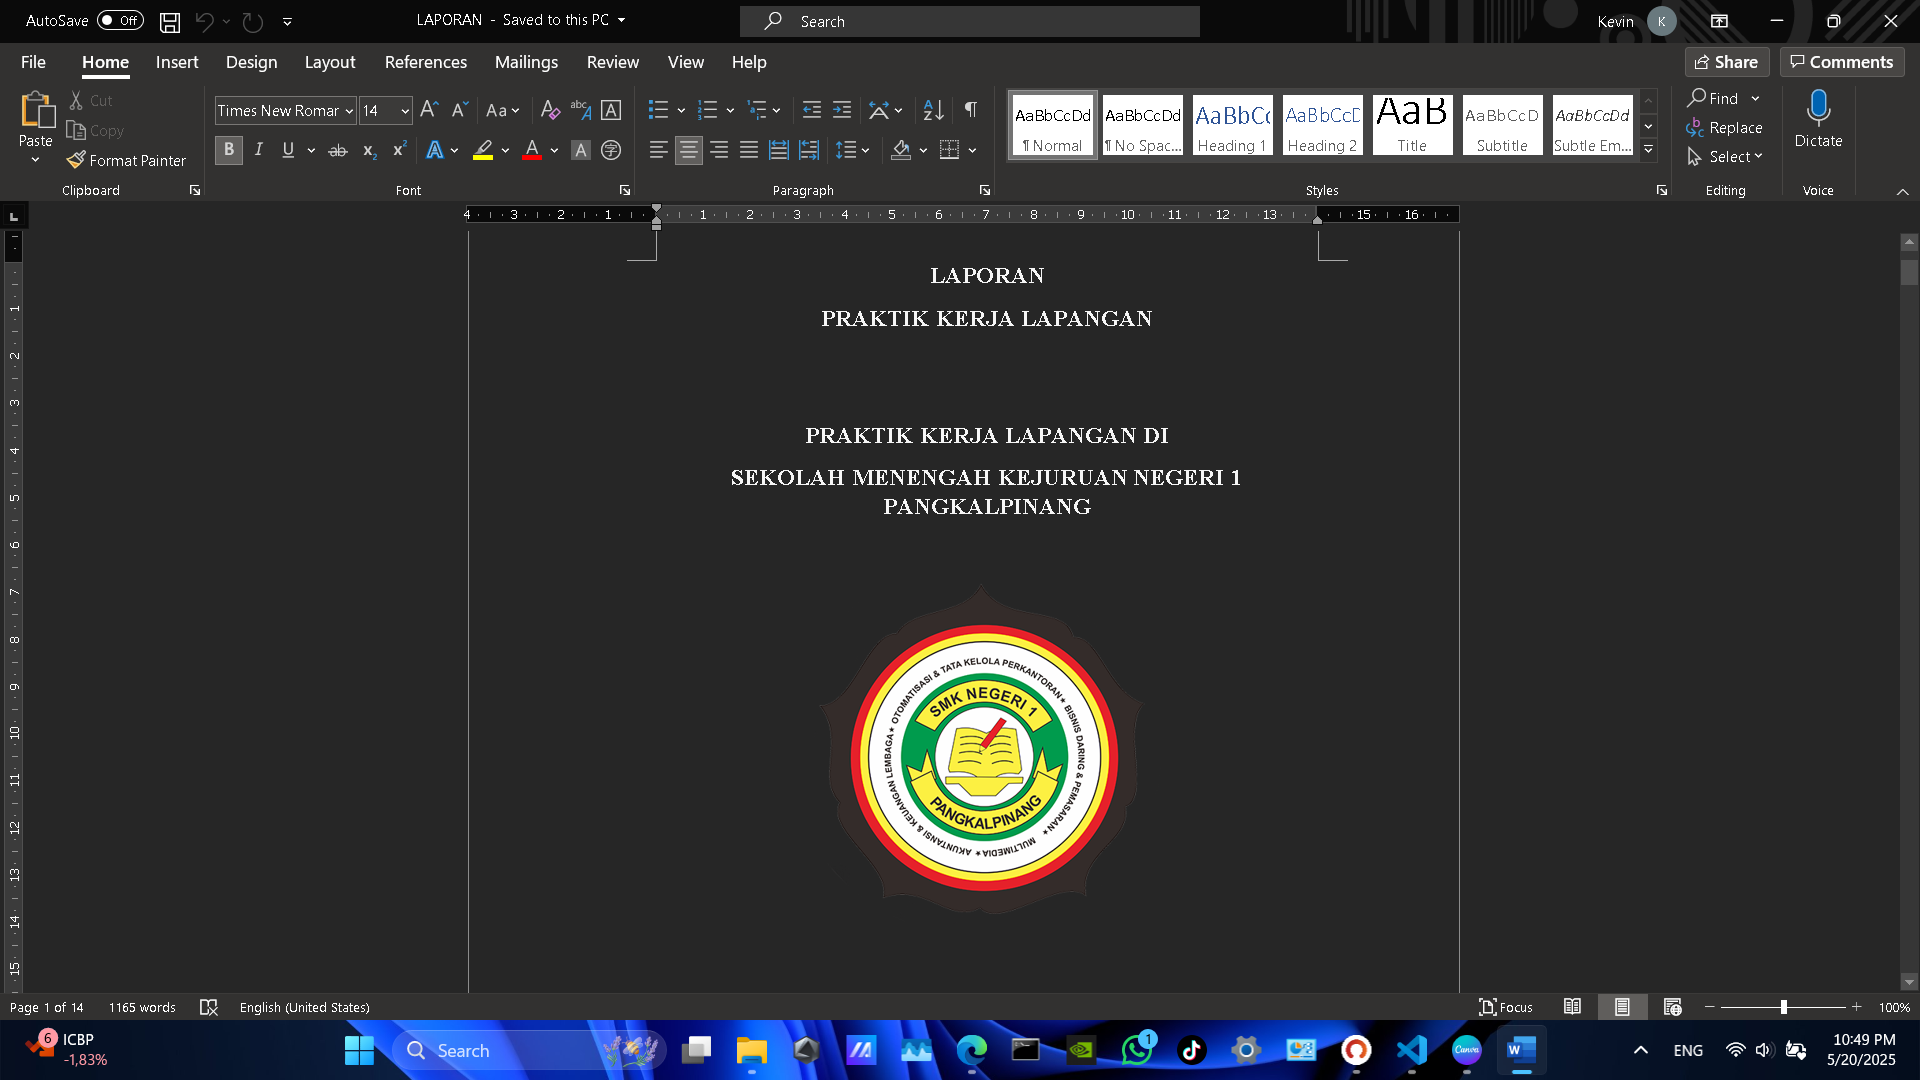Open the Change Case dropdown
The width and height of the screenshot is (1920, 1080).
502,110
